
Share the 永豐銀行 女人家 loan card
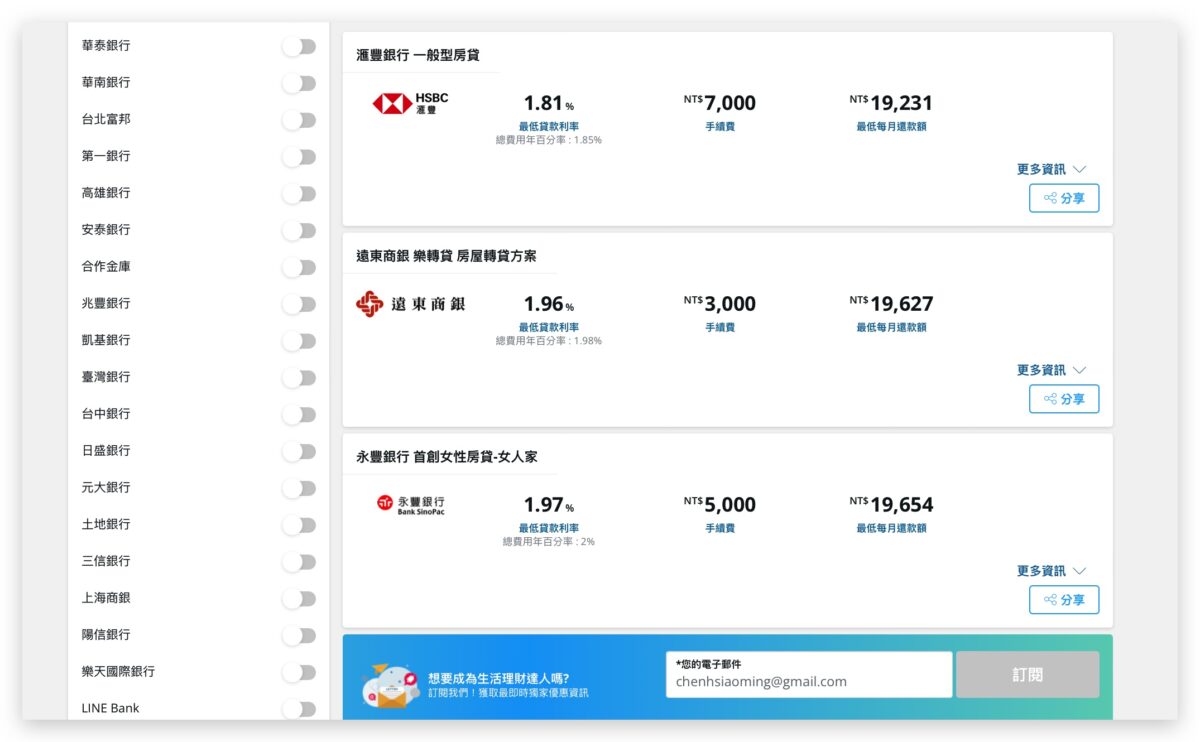pos(1064,600)
